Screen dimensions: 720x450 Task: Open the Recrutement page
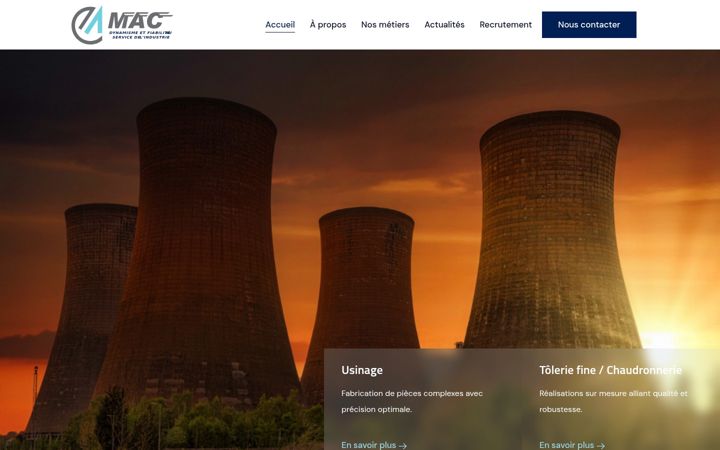506,25
